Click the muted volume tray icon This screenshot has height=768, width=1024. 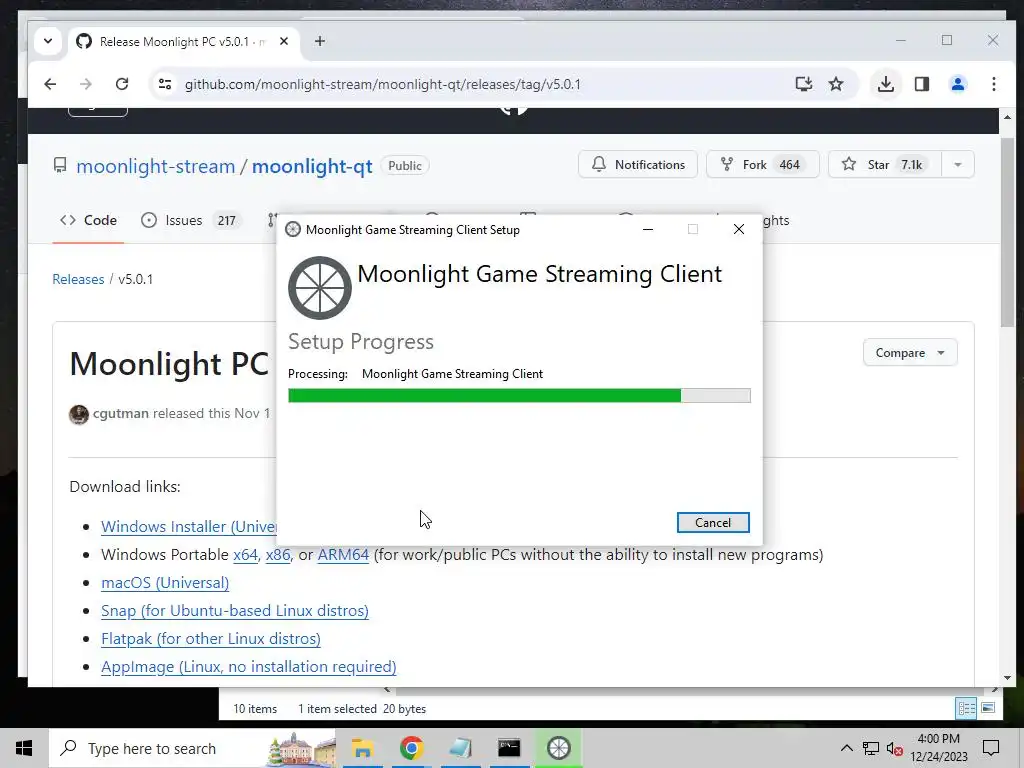(x=895, y=749)
